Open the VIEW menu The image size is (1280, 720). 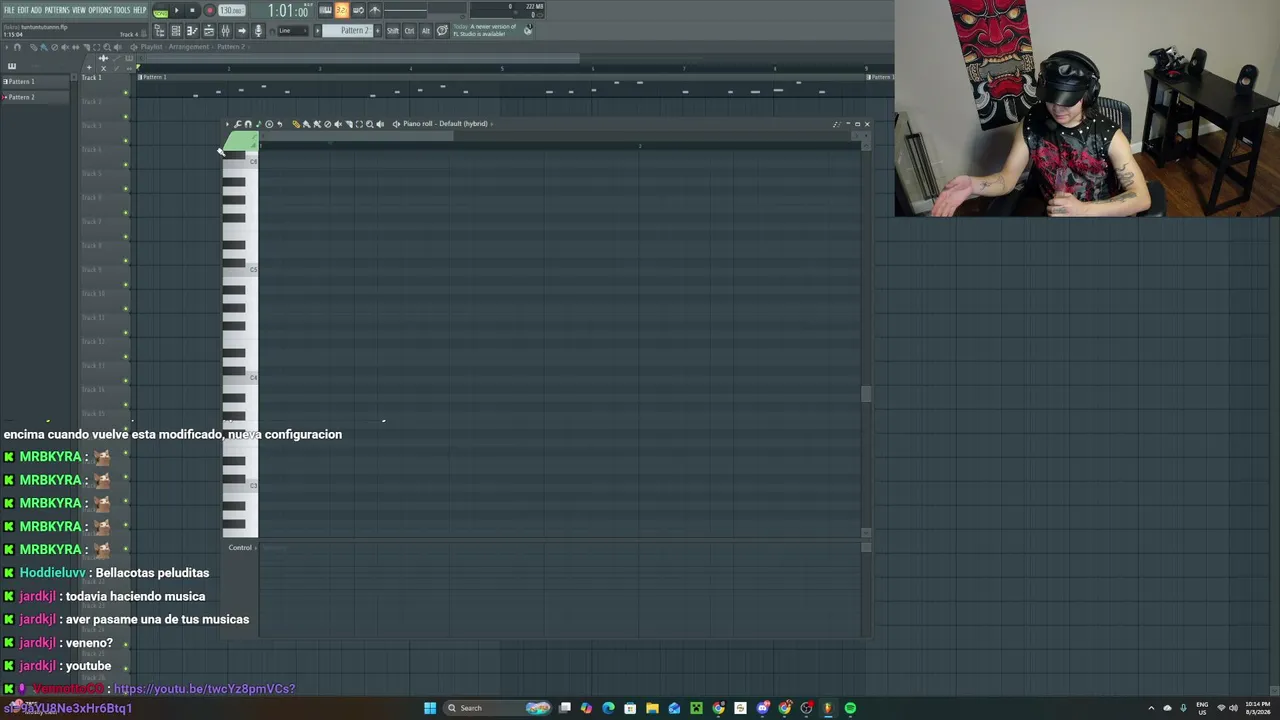tap(79, 10)
